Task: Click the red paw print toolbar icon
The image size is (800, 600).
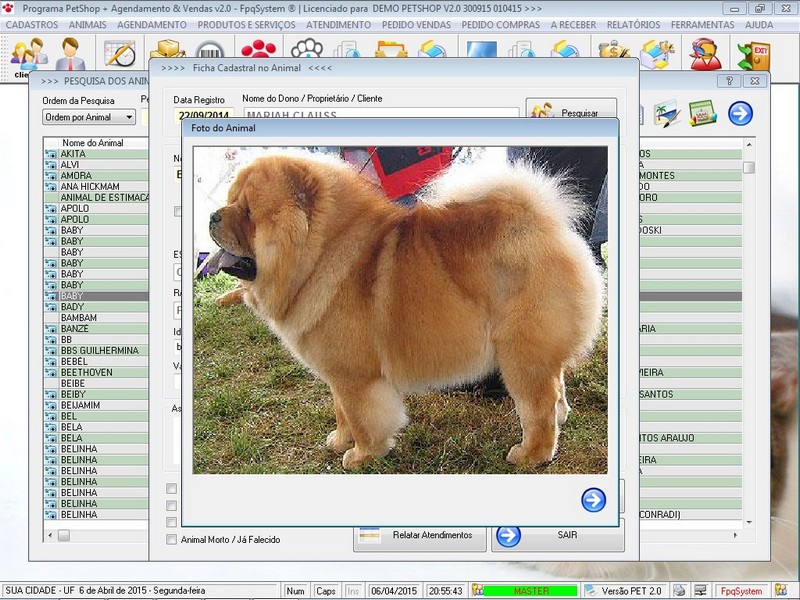Action: (259, 49)
